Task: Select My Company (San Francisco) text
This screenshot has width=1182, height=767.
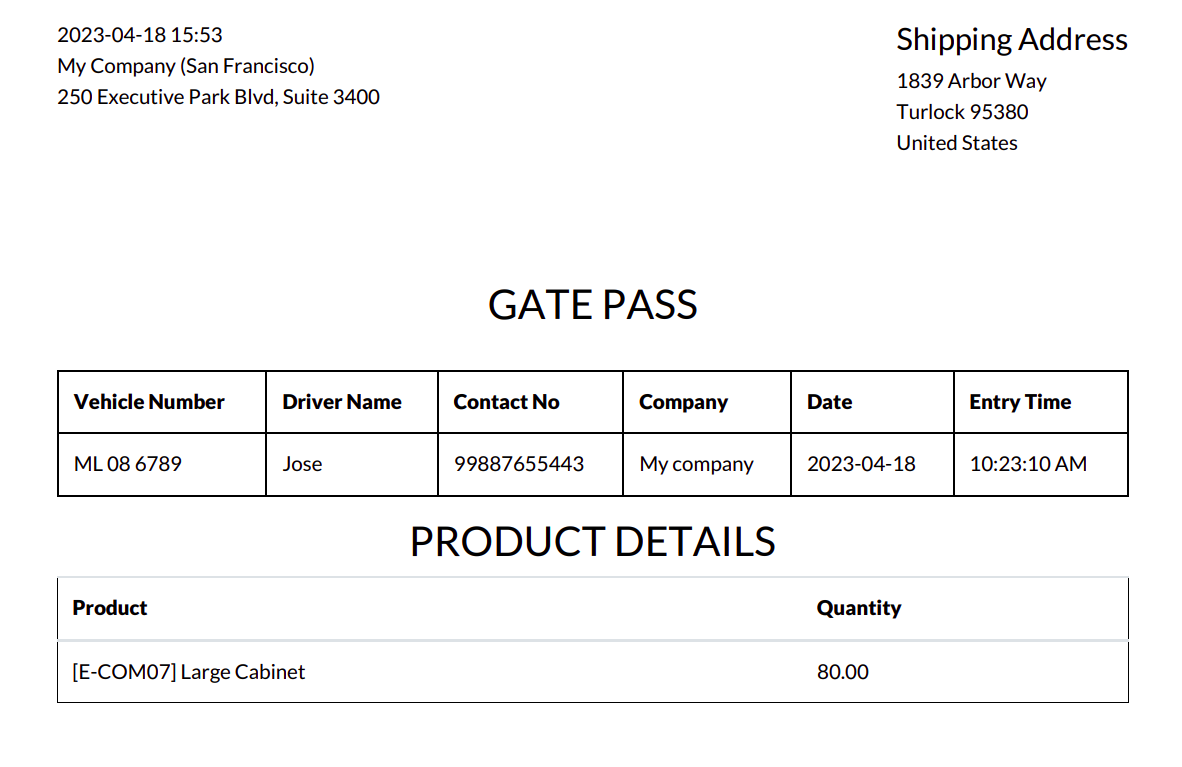Action: [186, 66]
